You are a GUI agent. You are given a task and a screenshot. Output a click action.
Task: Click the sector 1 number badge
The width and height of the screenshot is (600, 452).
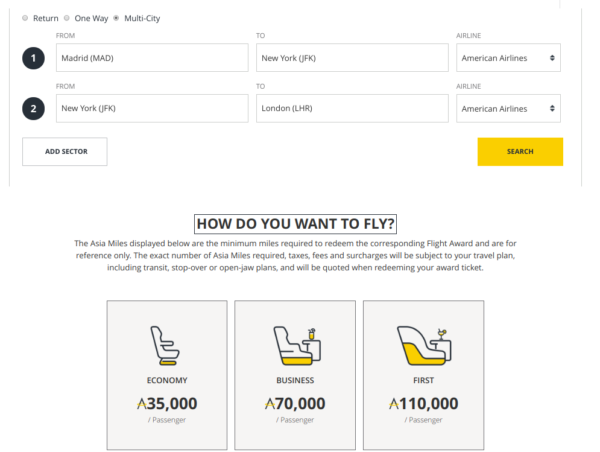(x=33, y=58)
